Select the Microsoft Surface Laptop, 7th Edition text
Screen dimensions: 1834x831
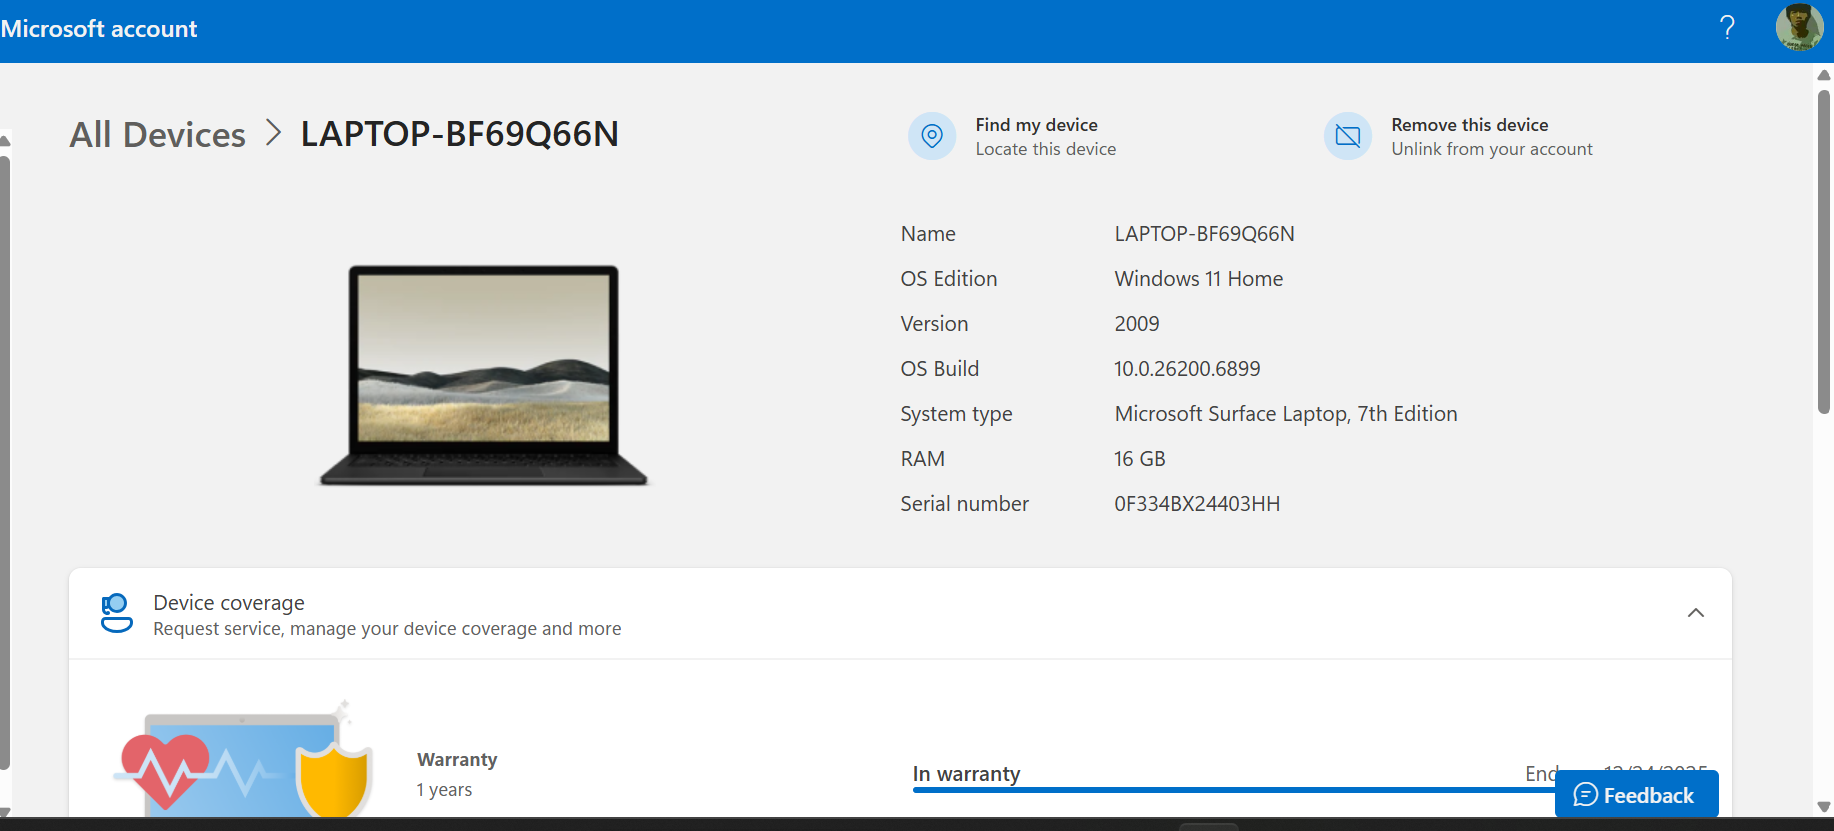pyautogui.click(x=1286, y=414)
